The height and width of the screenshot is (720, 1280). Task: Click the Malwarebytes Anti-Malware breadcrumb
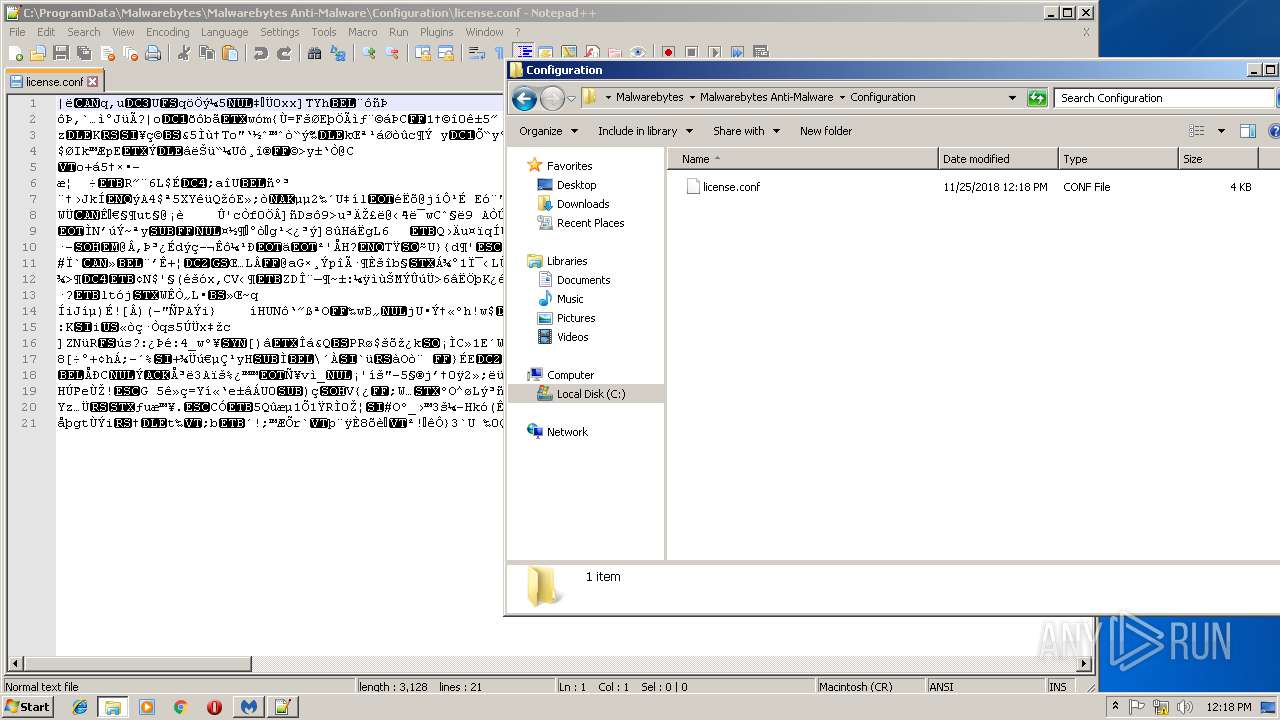coord(766,98)
